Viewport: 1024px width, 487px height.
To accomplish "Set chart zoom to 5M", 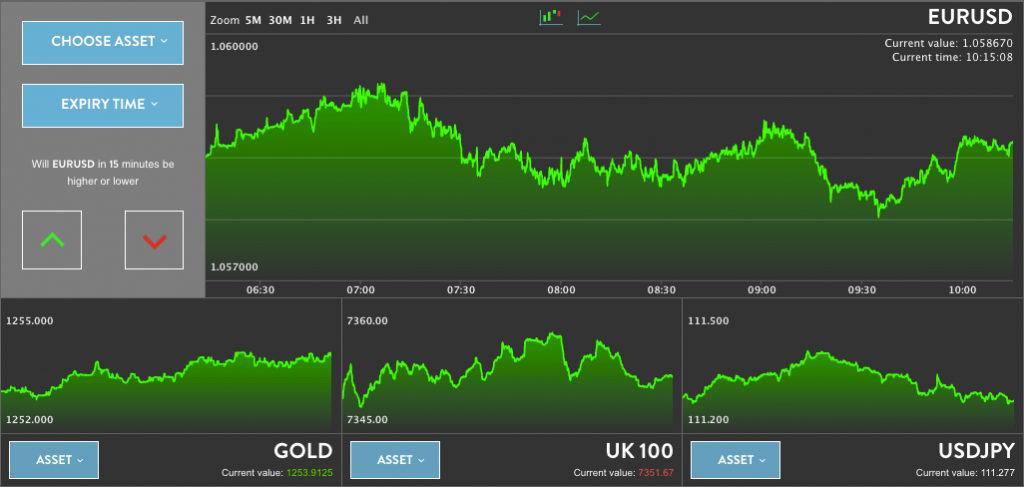I will 253,20.
